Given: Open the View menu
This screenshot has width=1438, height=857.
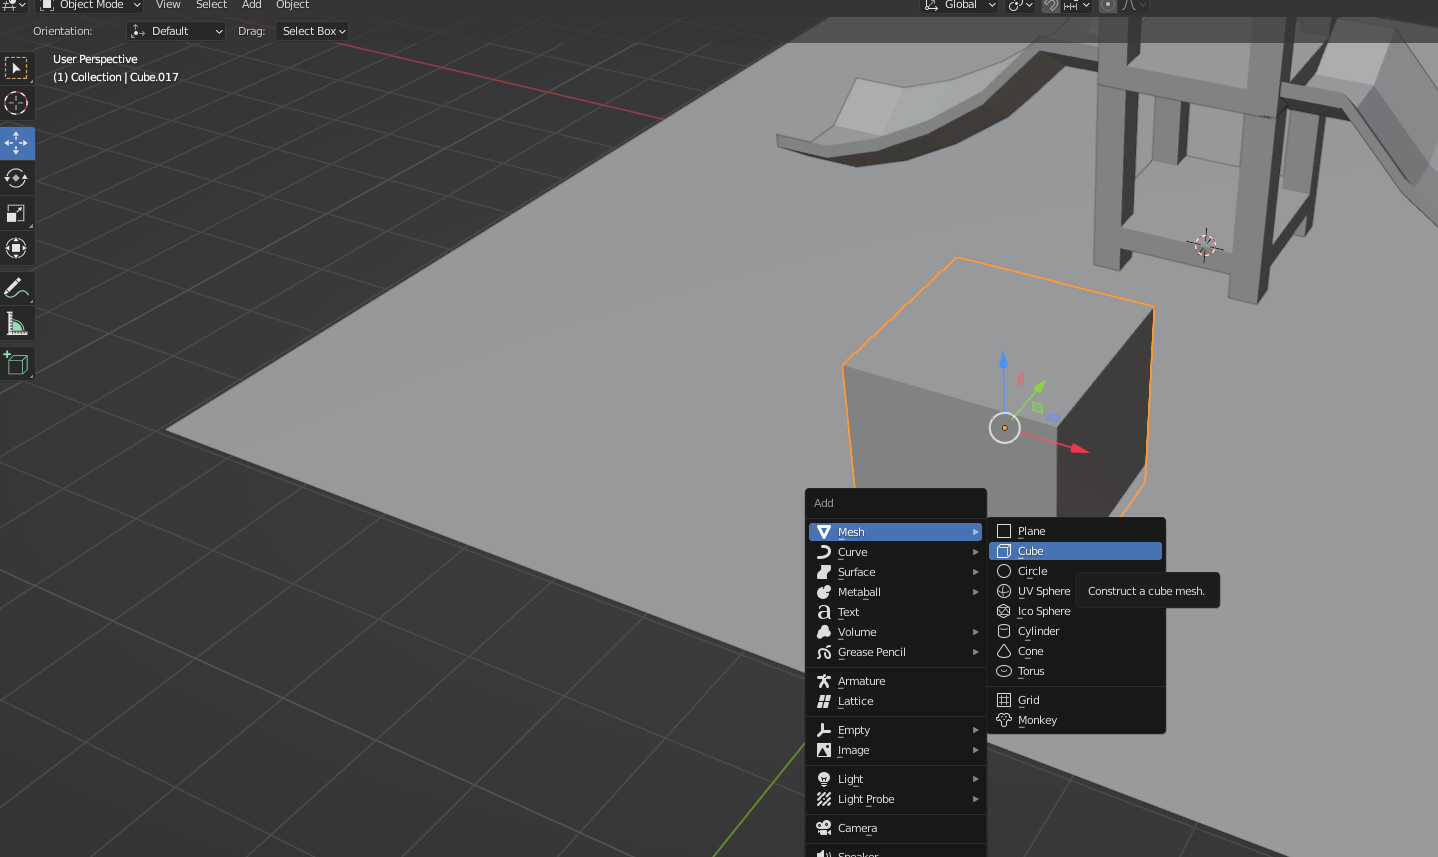Looking at the screenshot, I should coord(168,5).
